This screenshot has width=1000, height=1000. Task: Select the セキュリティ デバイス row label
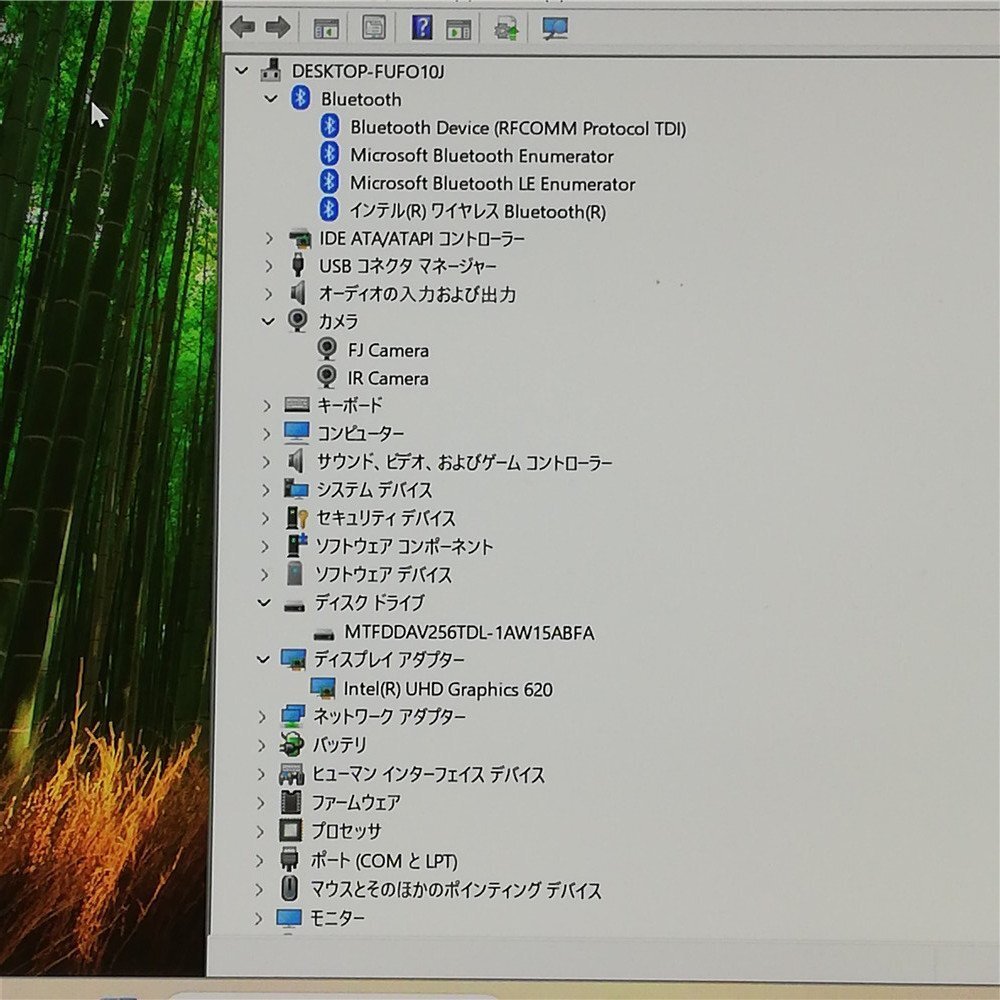click(386, 518)
